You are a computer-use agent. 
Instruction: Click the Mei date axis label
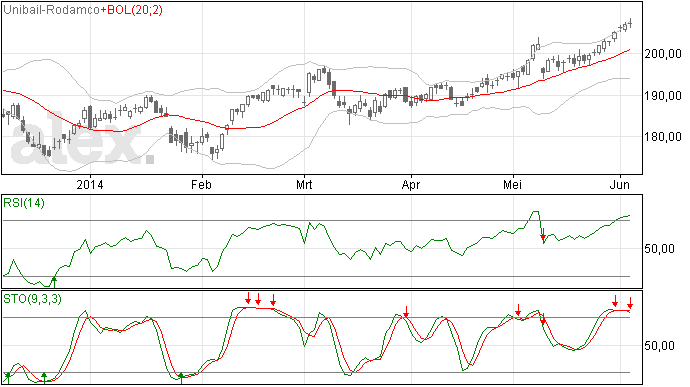pyautogui.click(x=513, y=184)
